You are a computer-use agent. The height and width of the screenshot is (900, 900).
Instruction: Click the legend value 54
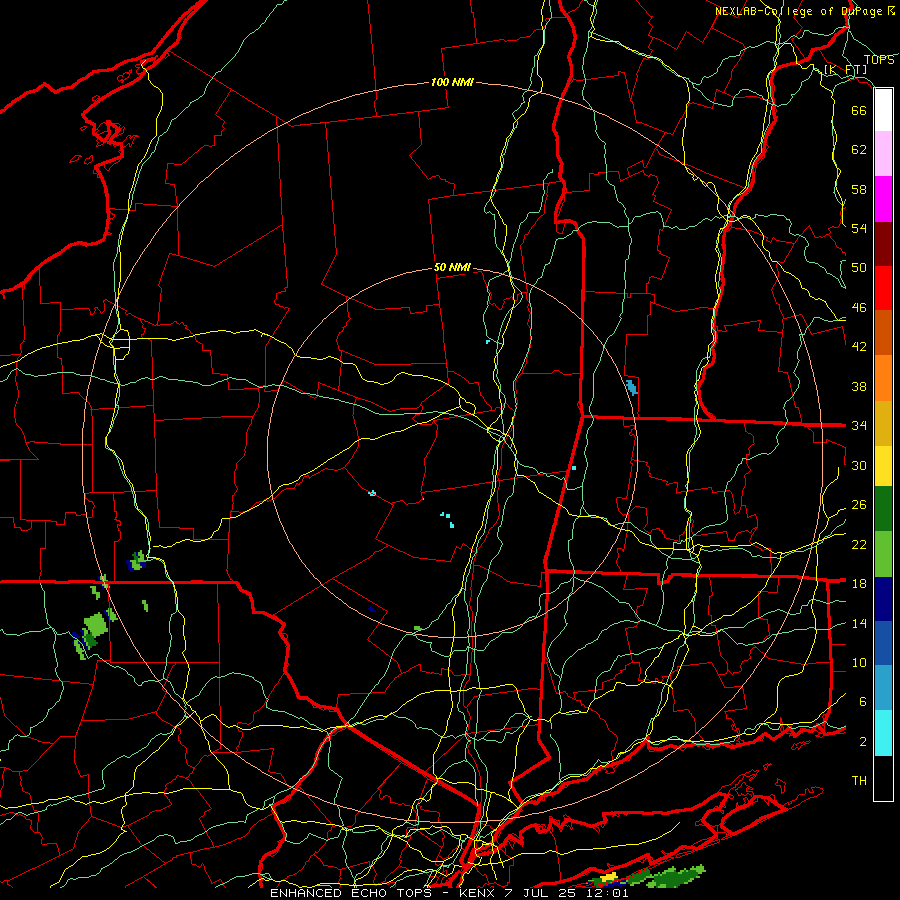point(859,228)
